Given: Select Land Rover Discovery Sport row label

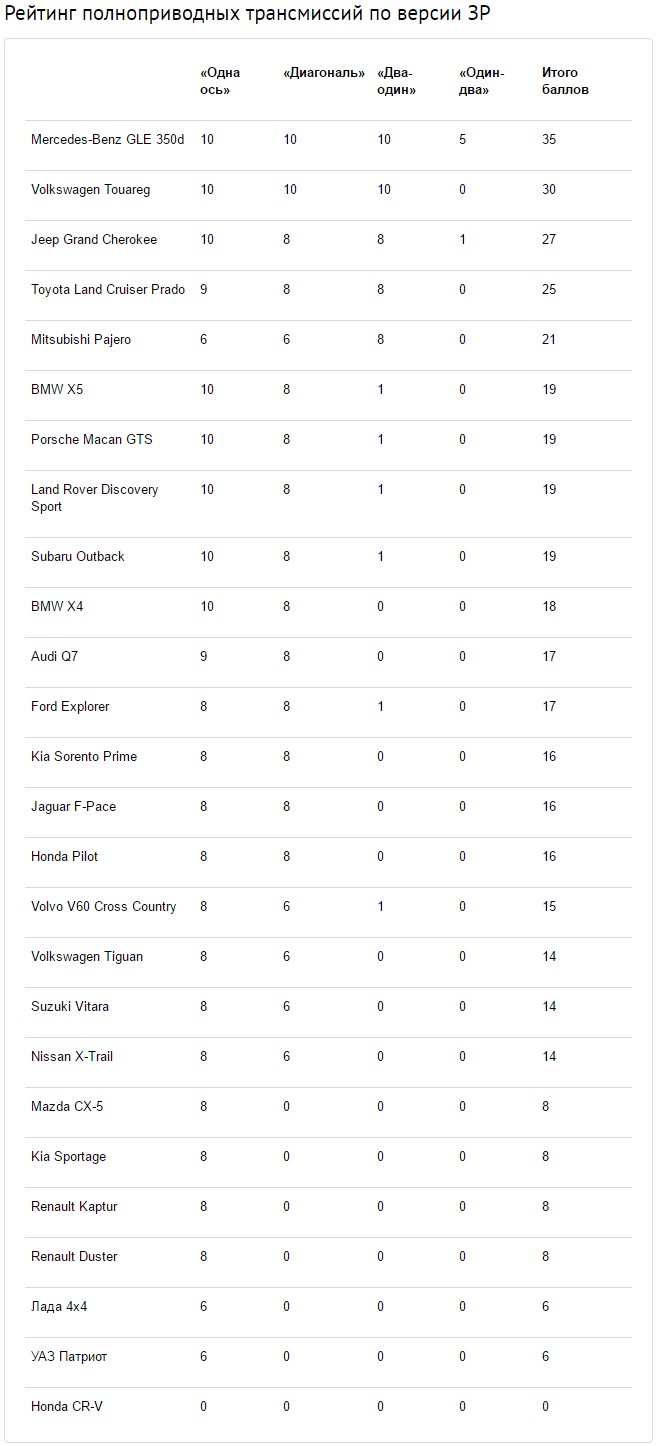Looking at the screenshot, I should 95,498.
